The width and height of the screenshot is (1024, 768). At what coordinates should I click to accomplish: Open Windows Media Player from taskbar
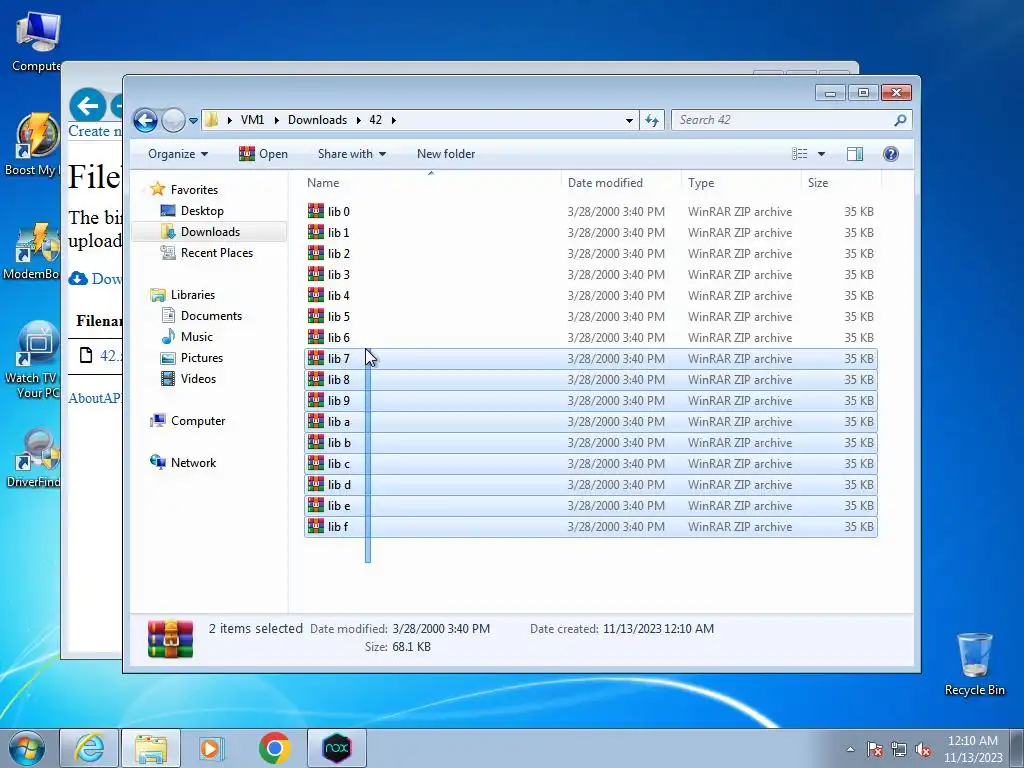pos(211,748)
